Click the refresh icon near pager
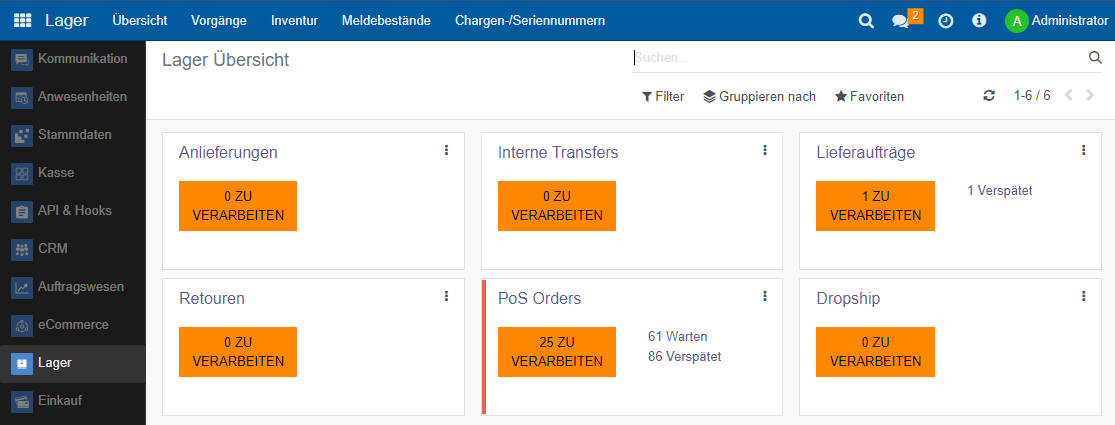The width and height of the screenshot is (1115, 425). coord(989,96)
